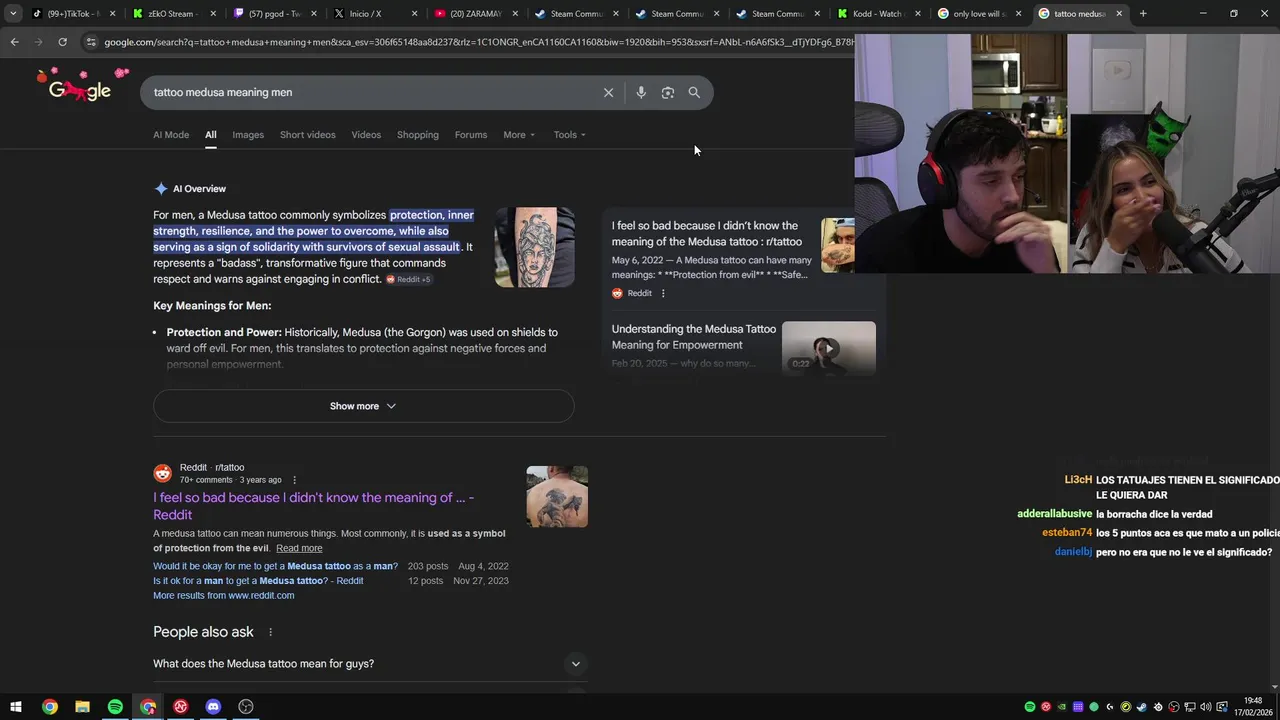Open the Medusa arm tattoo image in AI Overview
This screenshot has height=720, width=1280.
tap(535, 247)
